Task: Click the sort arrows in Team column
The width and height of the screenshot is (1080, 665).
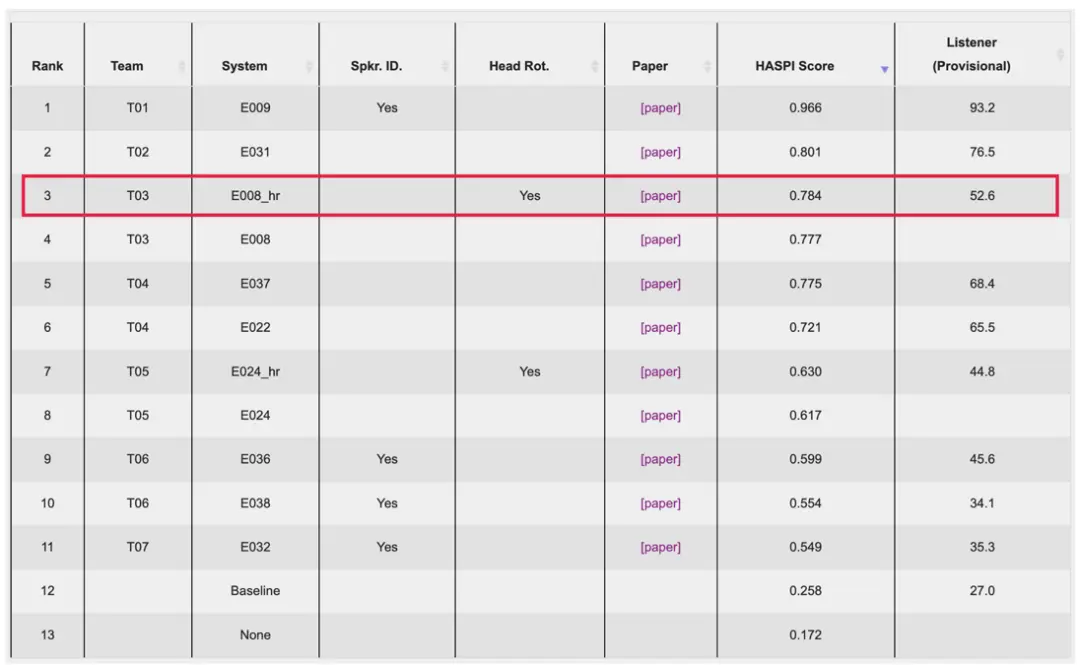Action: (182, 66)
